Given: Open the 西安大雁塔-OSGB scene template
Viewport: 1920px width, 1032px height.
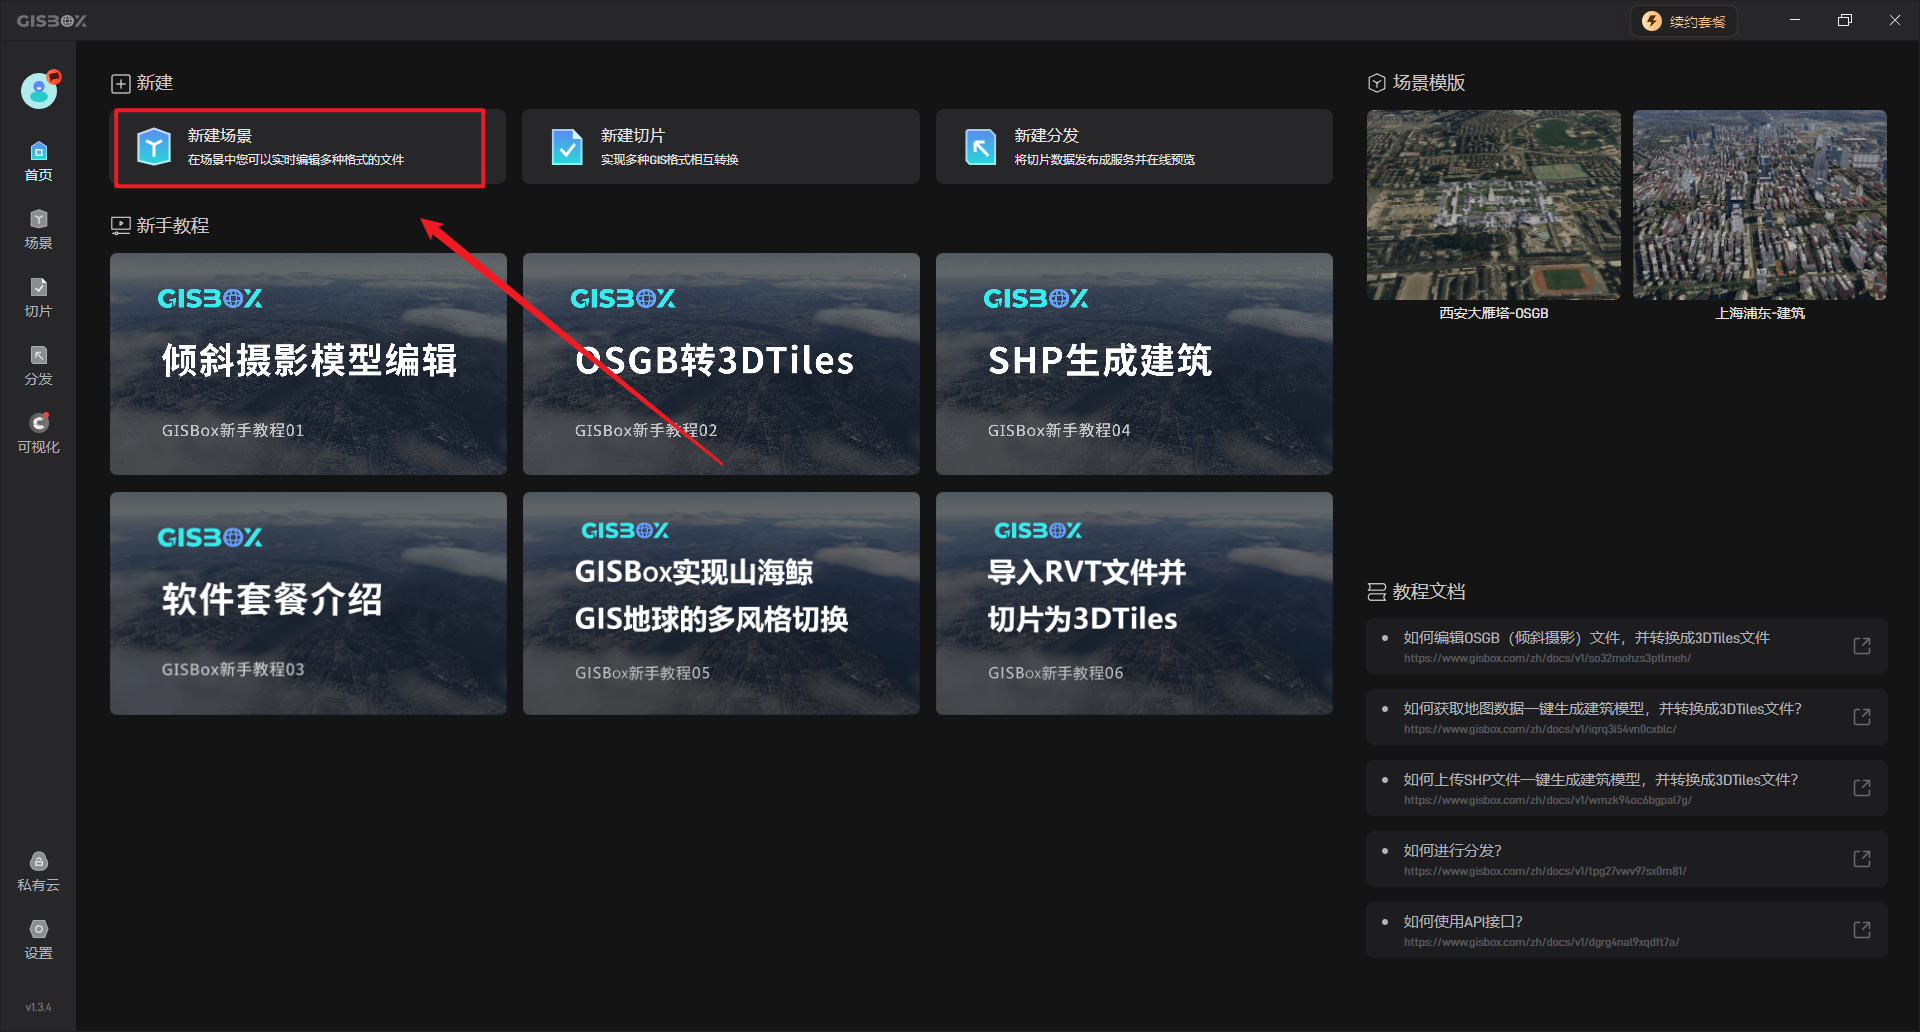Looking at the screenshot, I should [1493, 205].
